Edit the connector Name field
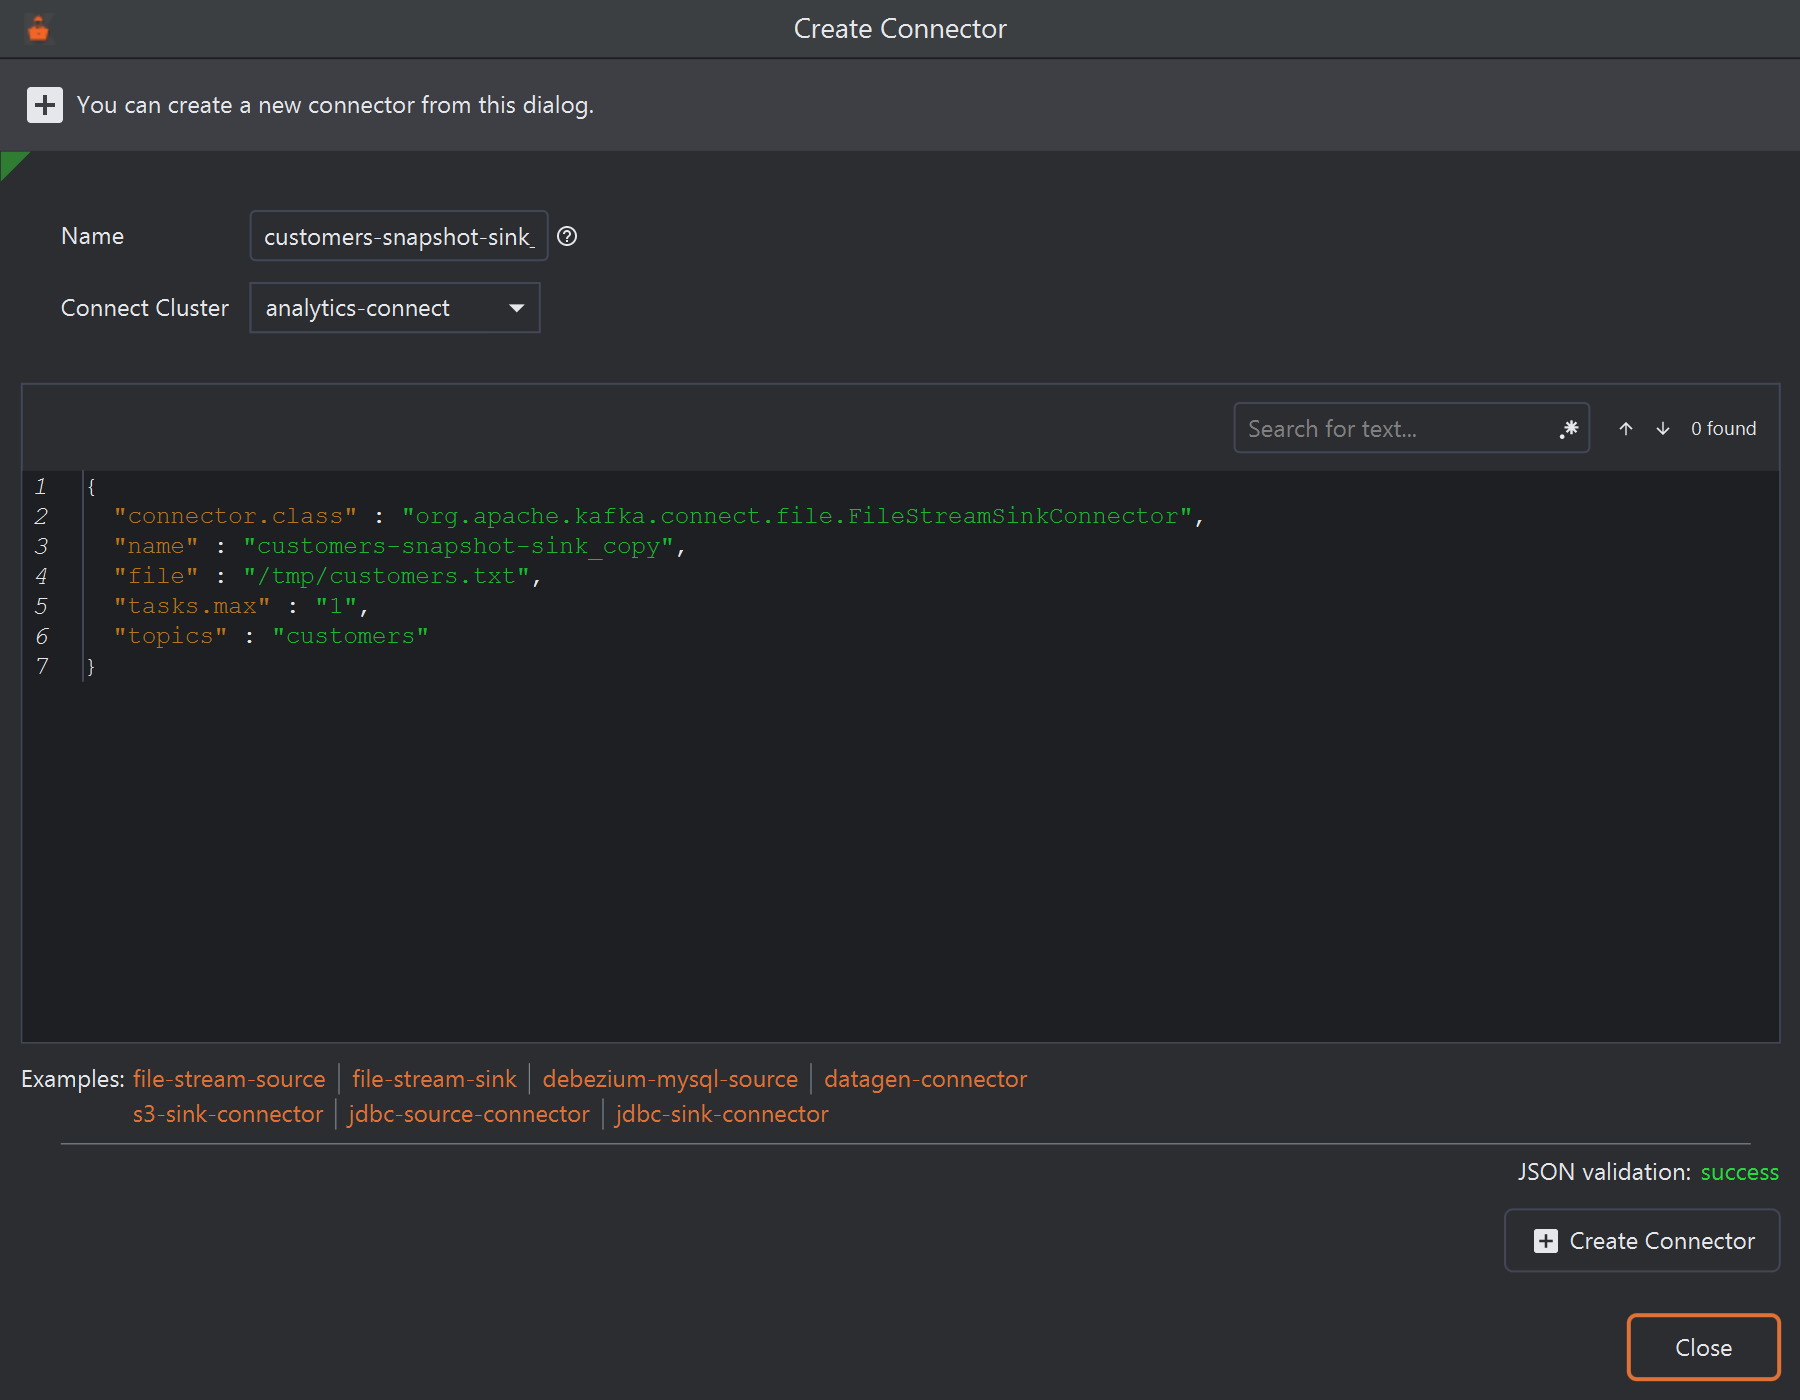Screen dimensions: 1800x1400 (399, 236)
